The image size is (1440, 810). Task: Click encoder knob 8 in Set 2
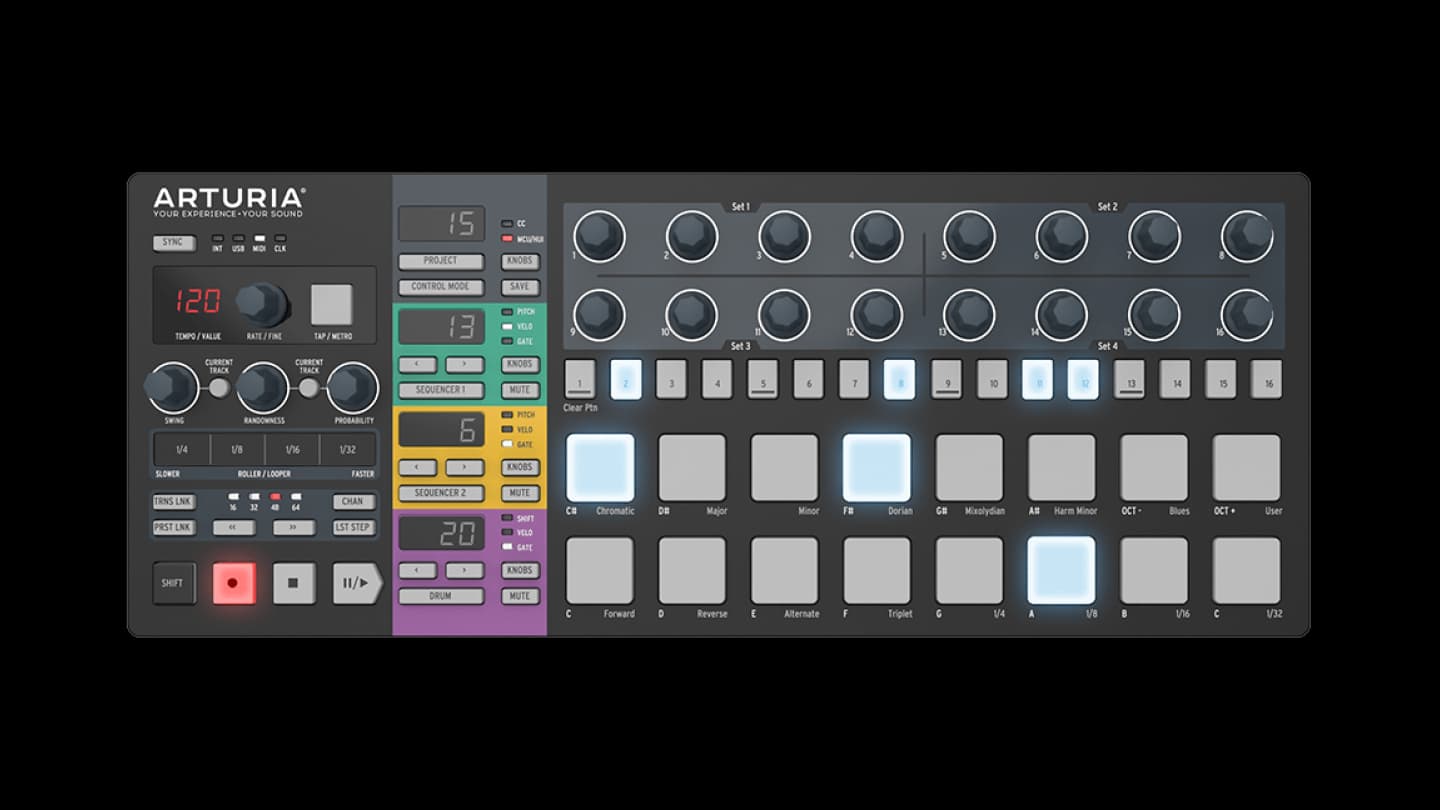tap(1247, 237)
